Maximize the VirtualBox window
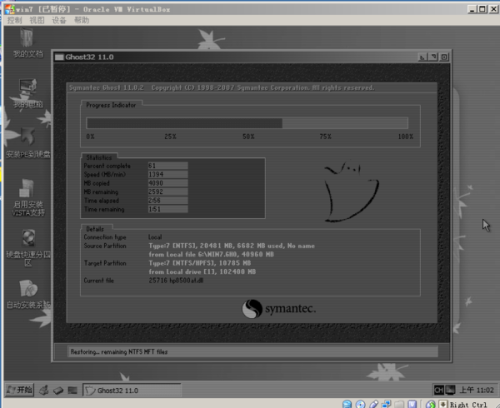This screenshot has height=408, width=500. click(482, 9)
